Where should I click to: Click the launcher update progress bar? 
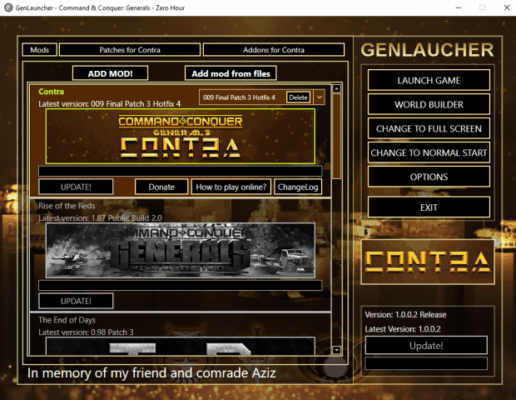coord(426,363)
